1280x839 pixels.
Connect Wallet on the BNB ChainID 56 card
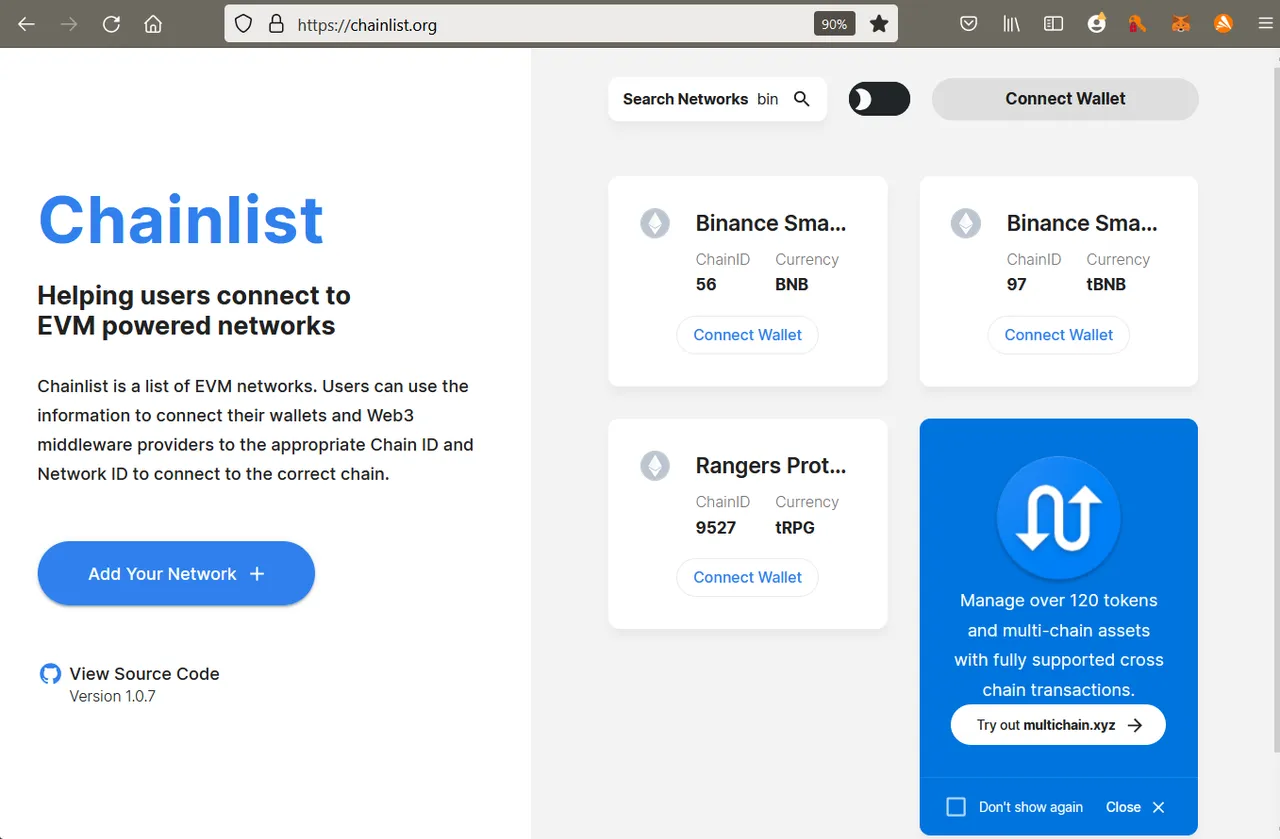tap(748, 335)
